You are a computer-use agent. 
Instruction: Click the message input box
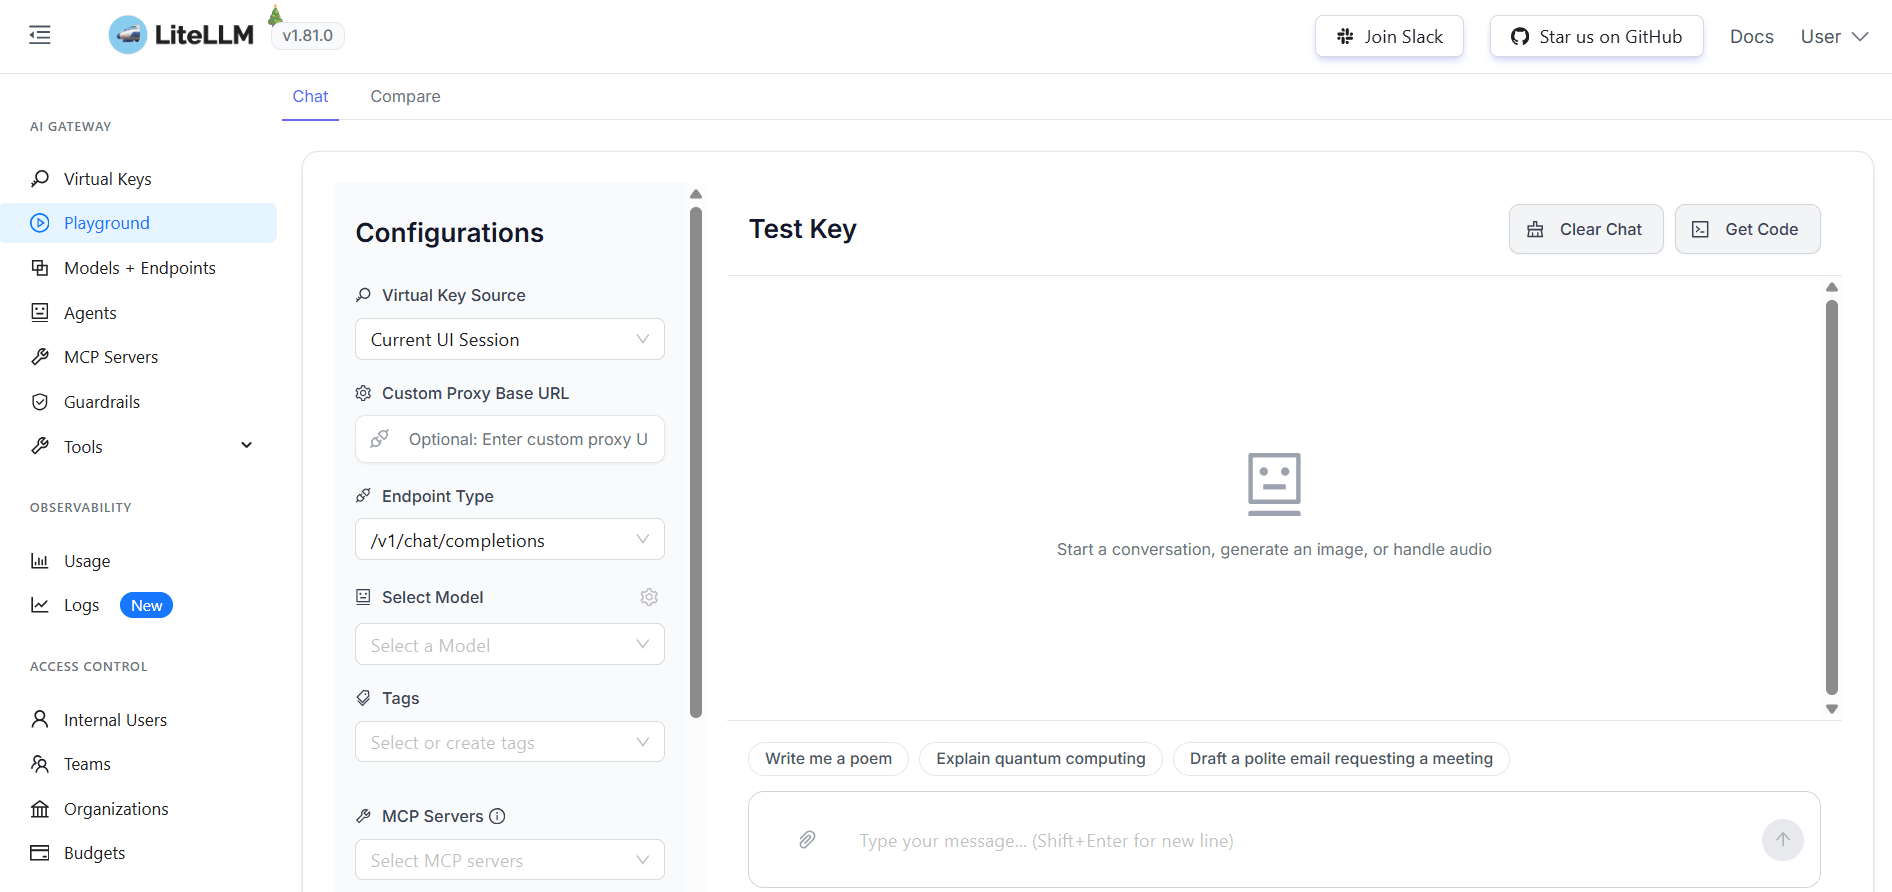(x=1284, y=840)
